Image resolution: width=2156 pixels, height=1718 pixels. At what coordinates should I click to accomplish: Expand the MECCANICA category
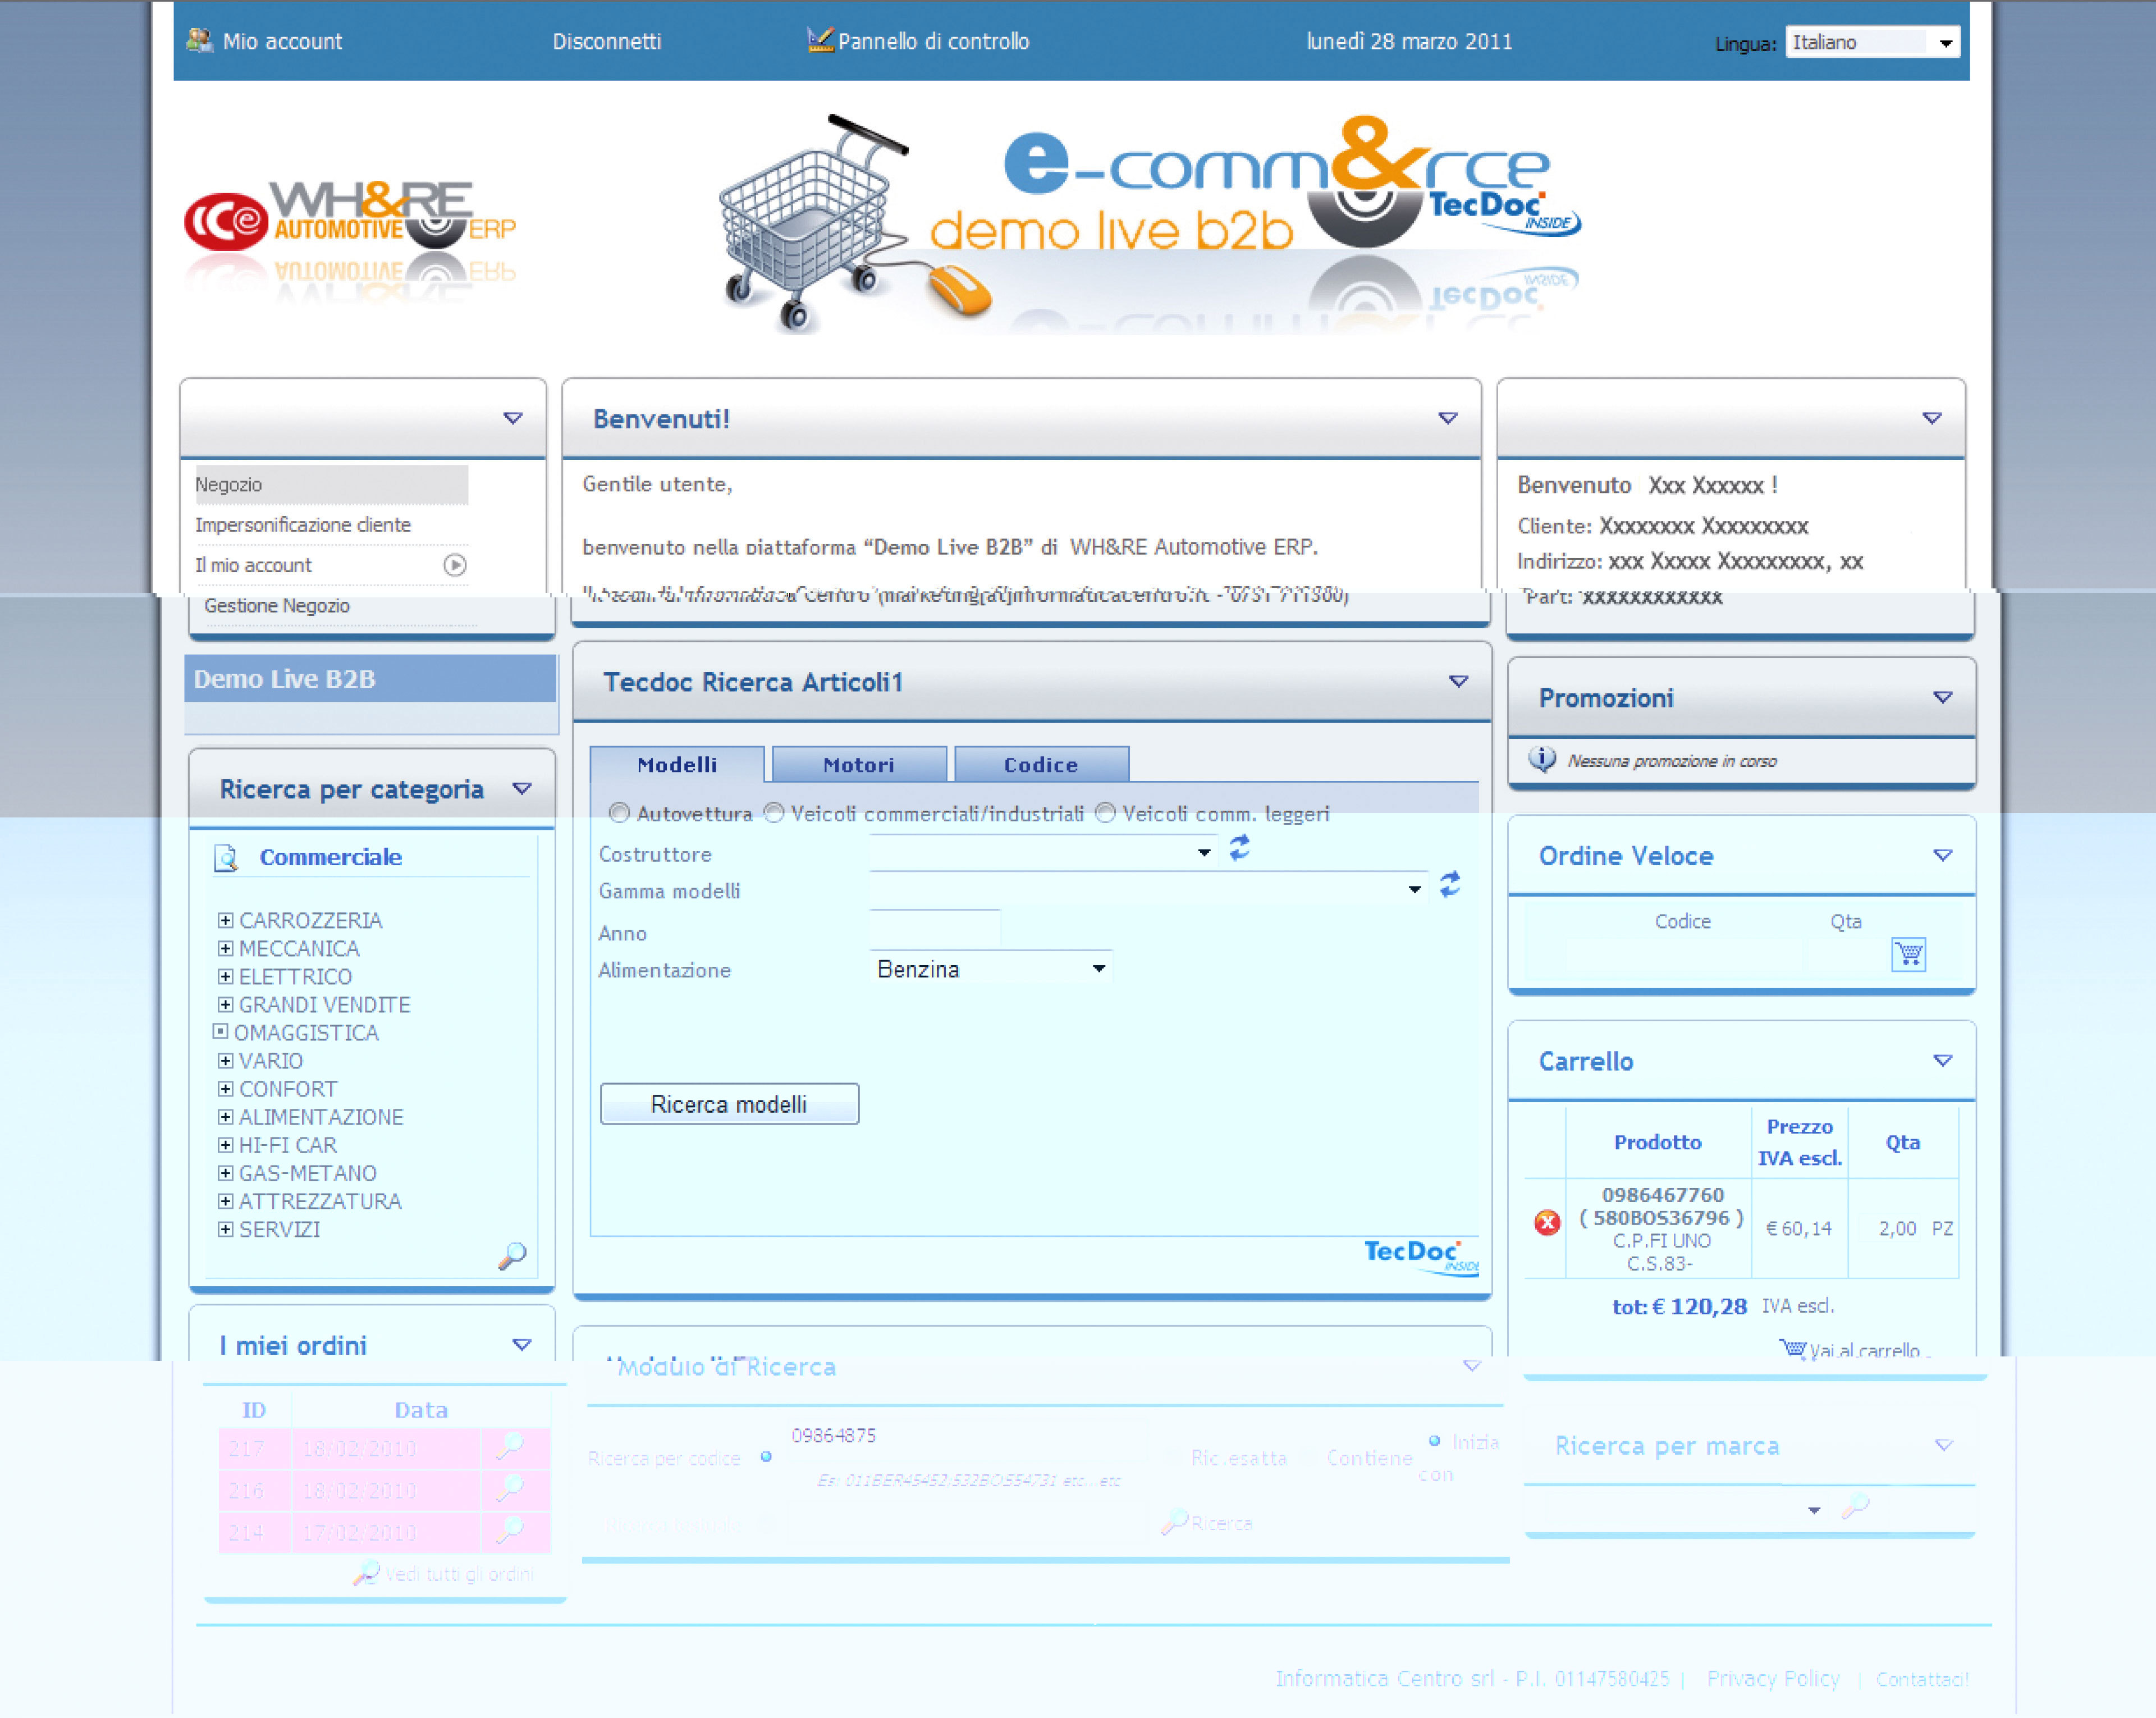tap(225, 948)
